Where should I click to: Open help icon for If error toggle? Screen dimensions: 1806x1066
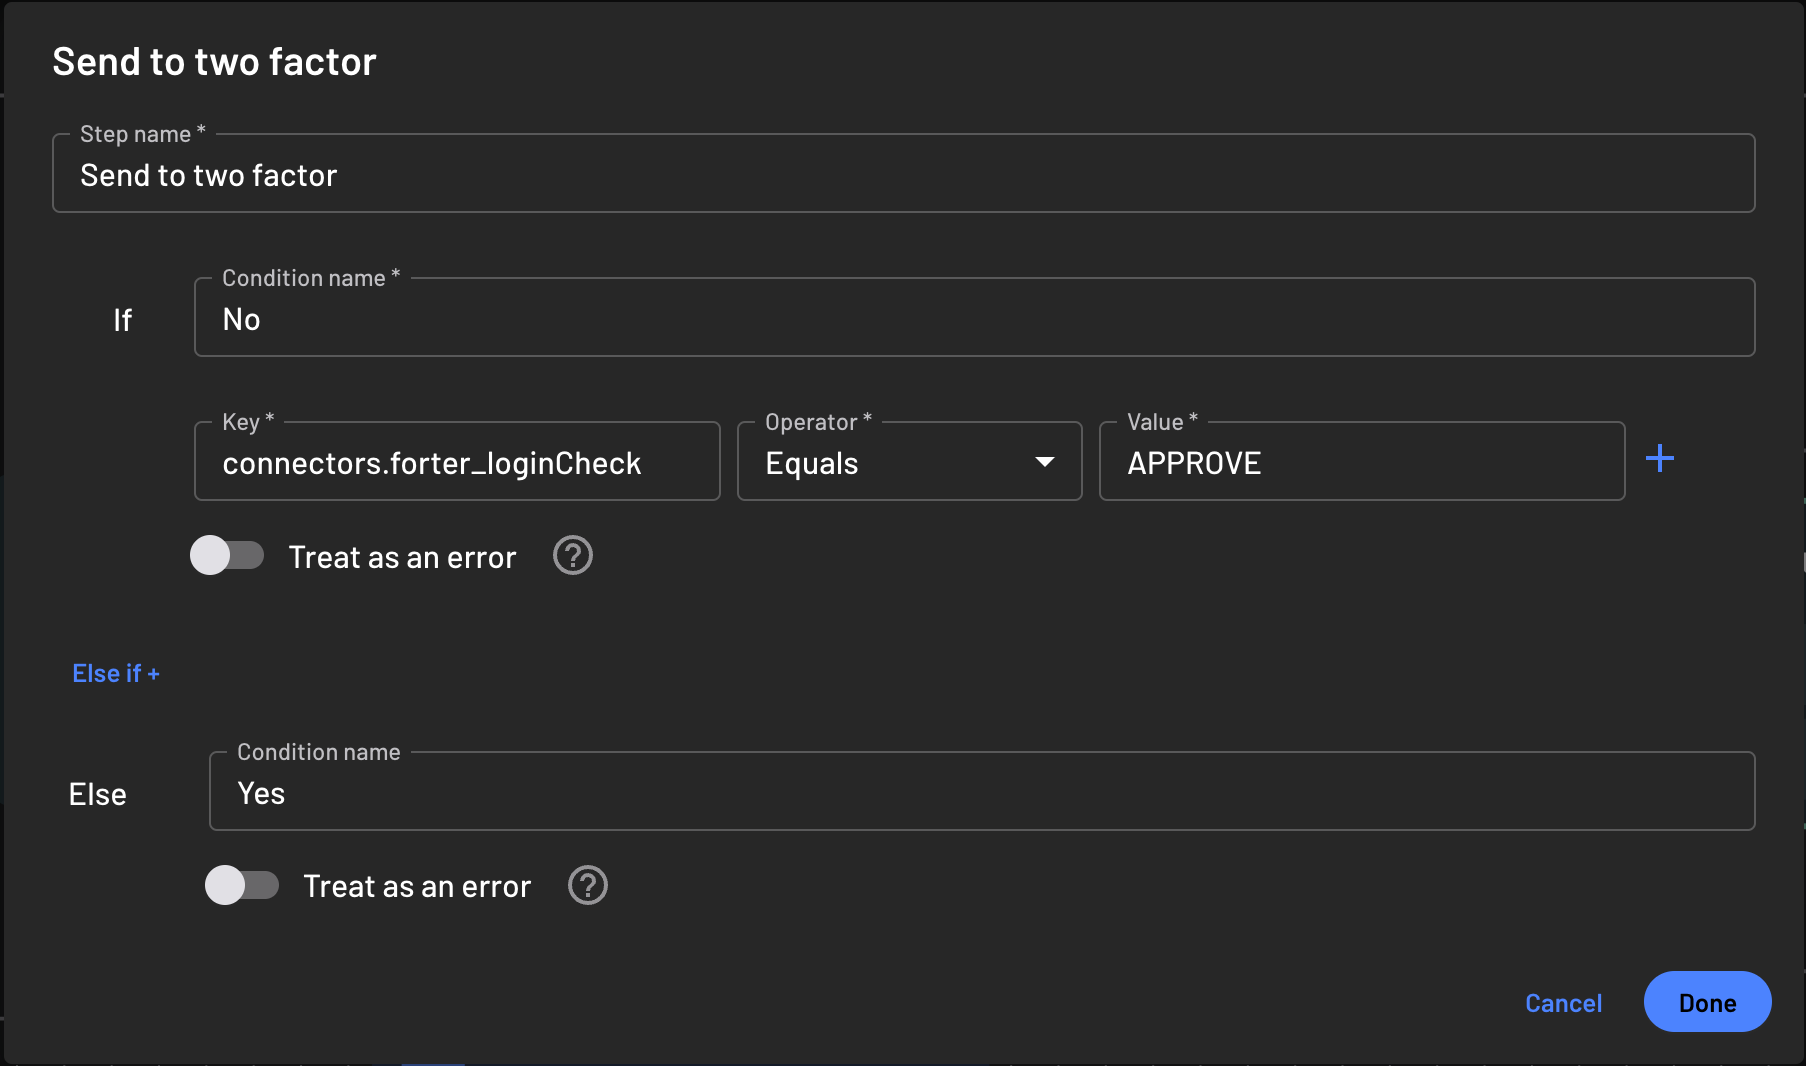click(573, 556)
